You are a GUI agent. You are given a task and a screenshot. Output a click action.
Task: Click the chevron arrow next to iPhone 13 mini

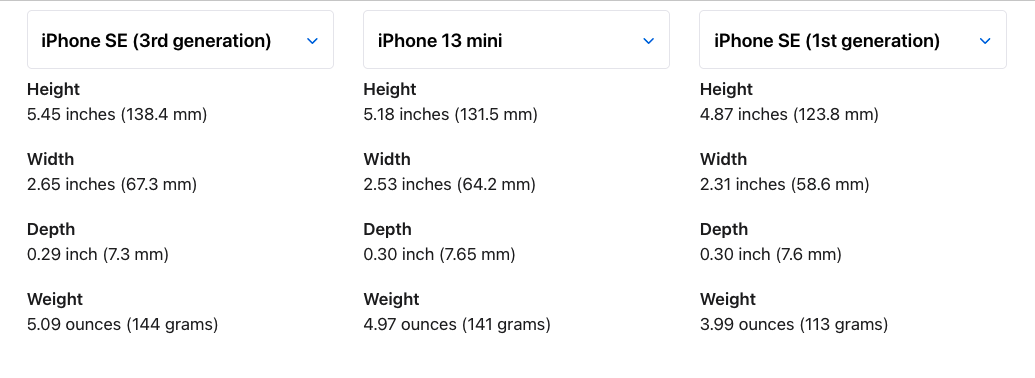[x=648, y=41]
